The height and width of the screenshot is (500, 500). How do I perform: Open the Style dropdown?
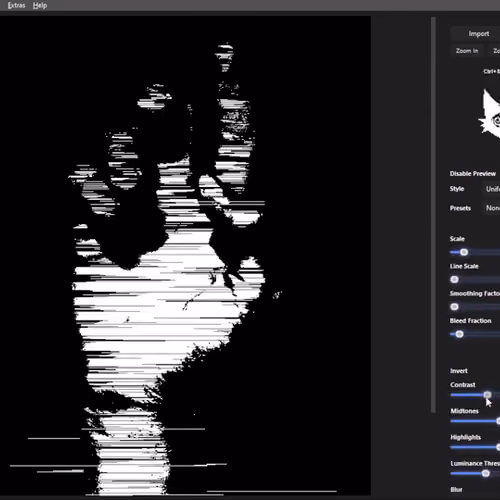[491, 189]
